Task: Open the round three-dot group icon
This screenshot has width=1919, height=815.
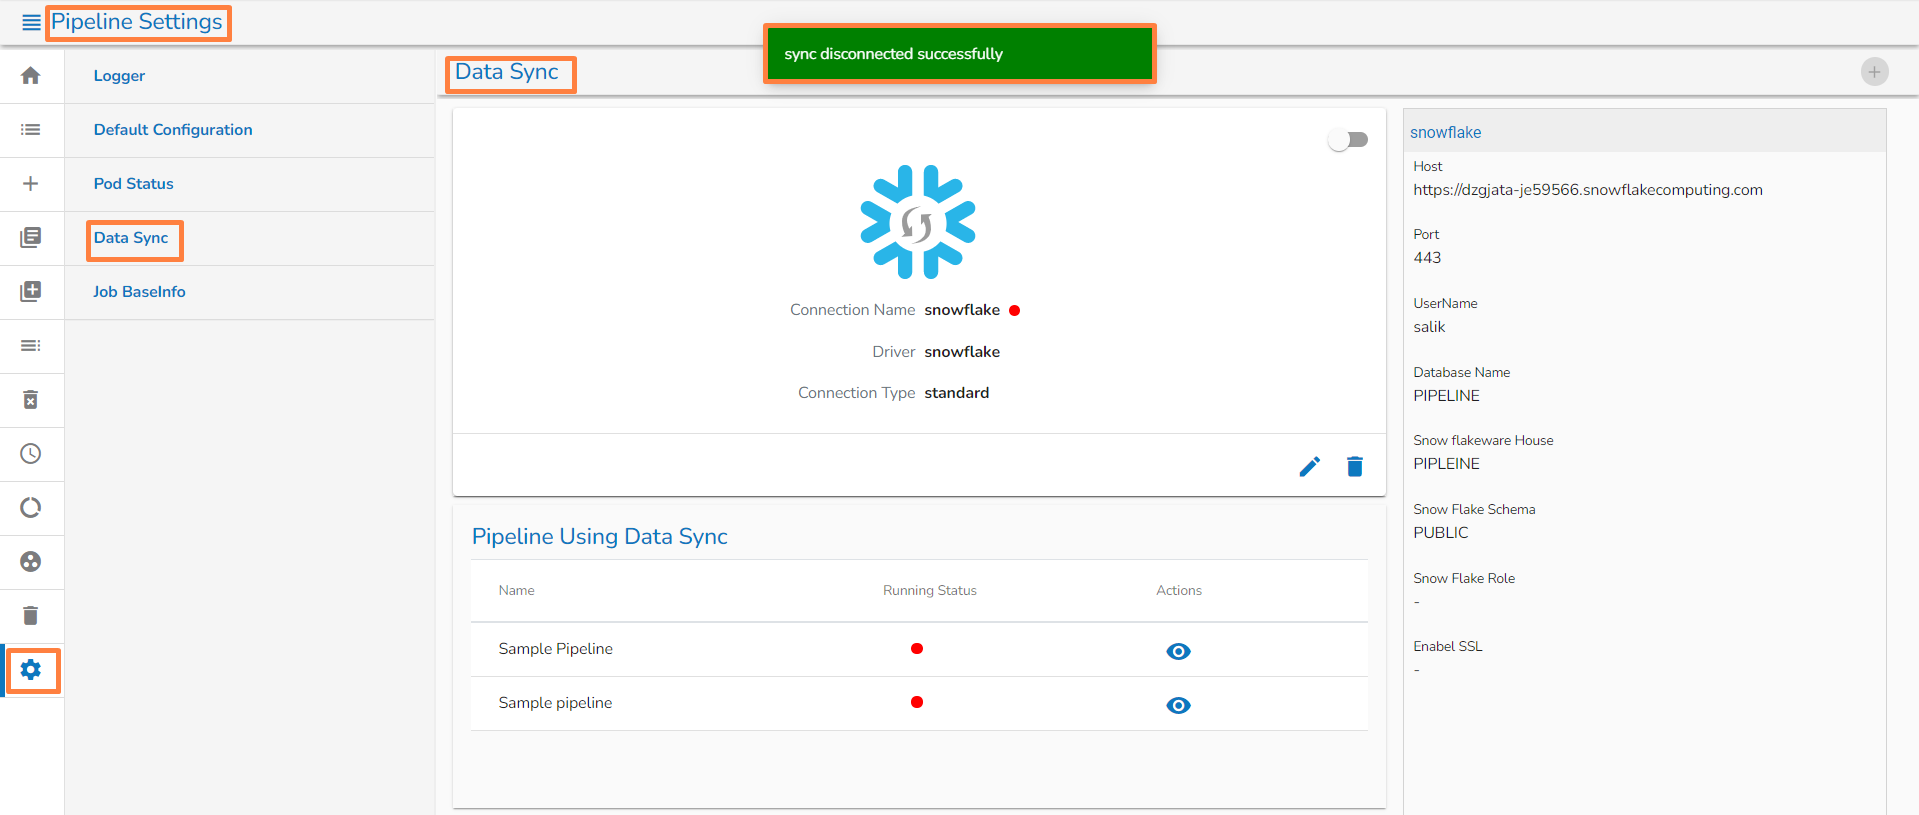Action: point(31,562)
